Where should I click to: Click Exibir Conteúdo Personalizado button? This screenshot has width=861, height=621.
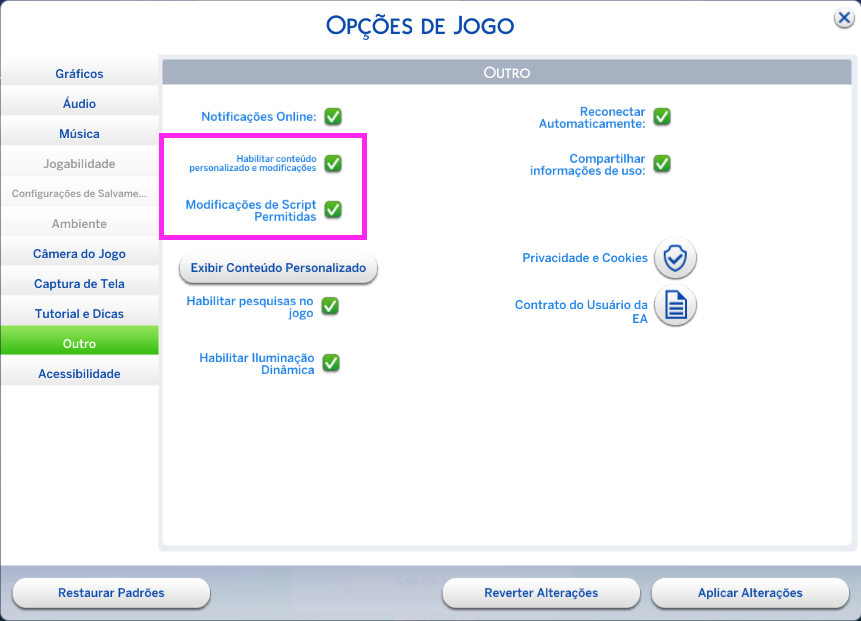click(x=278, y=268)
